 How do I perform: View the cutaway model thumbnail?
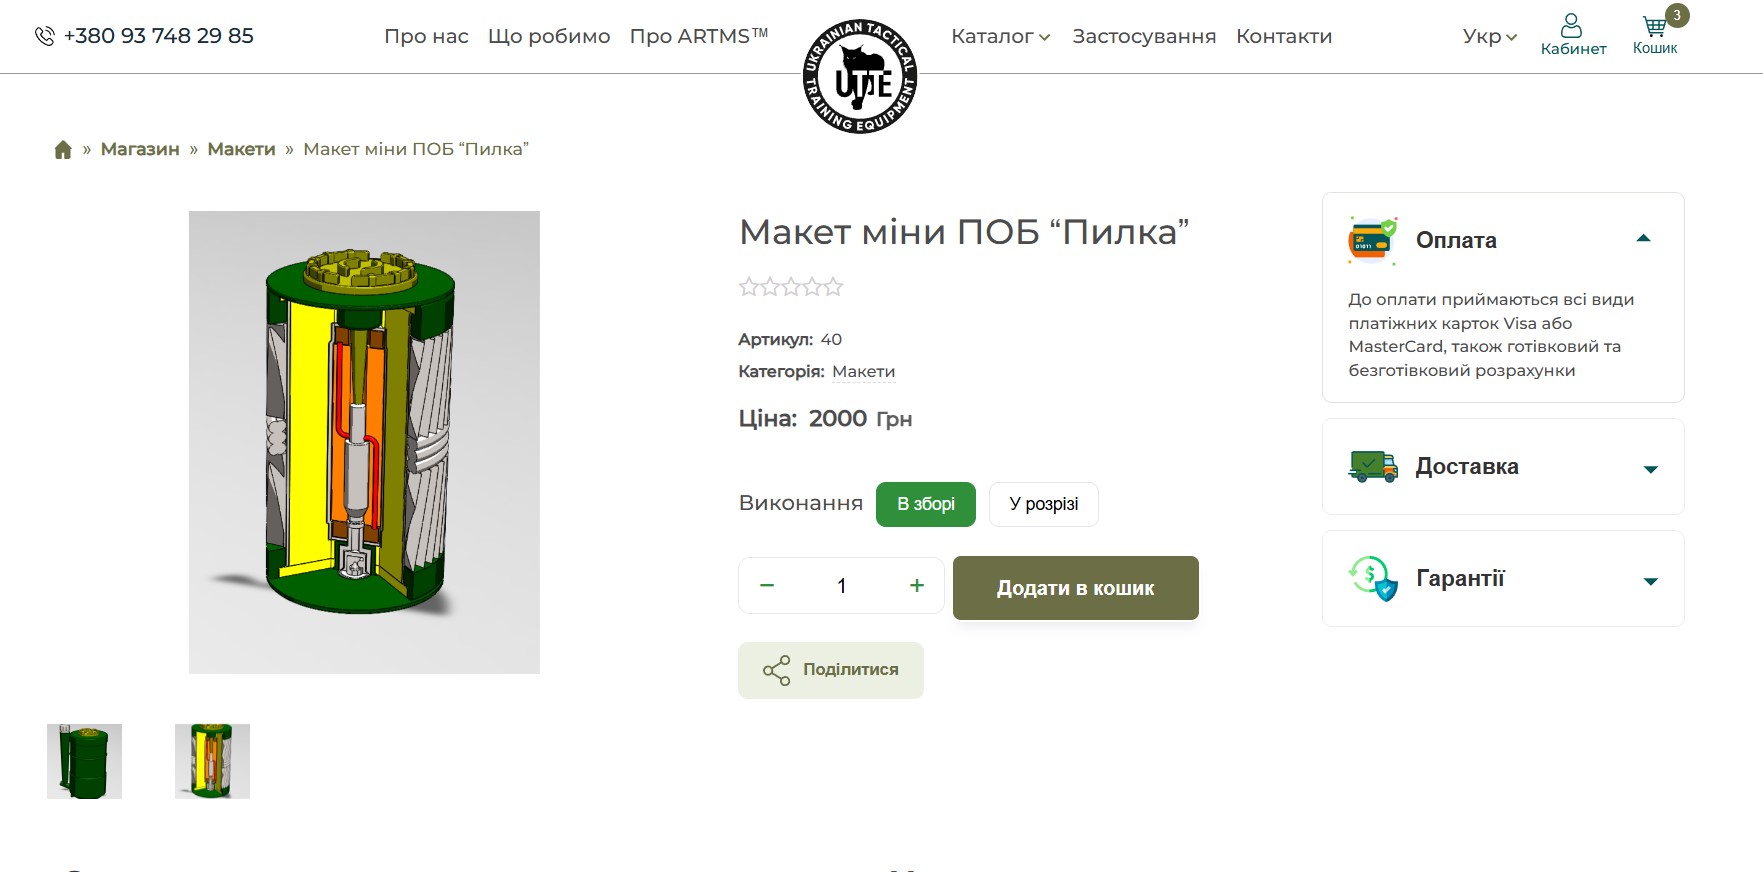(x=212, y=761)
